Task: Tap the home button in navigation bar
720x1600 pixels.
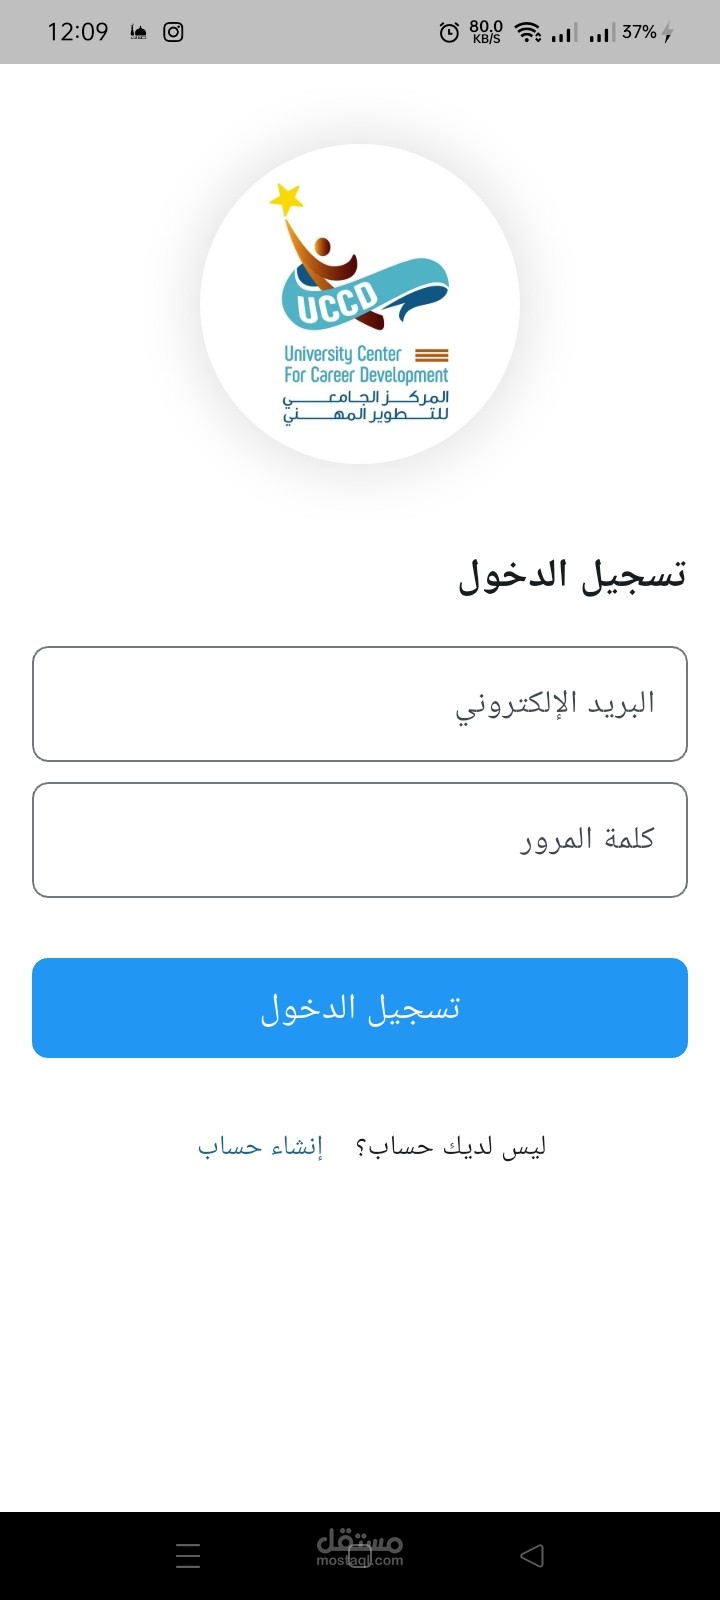Action: [360, 1555]
